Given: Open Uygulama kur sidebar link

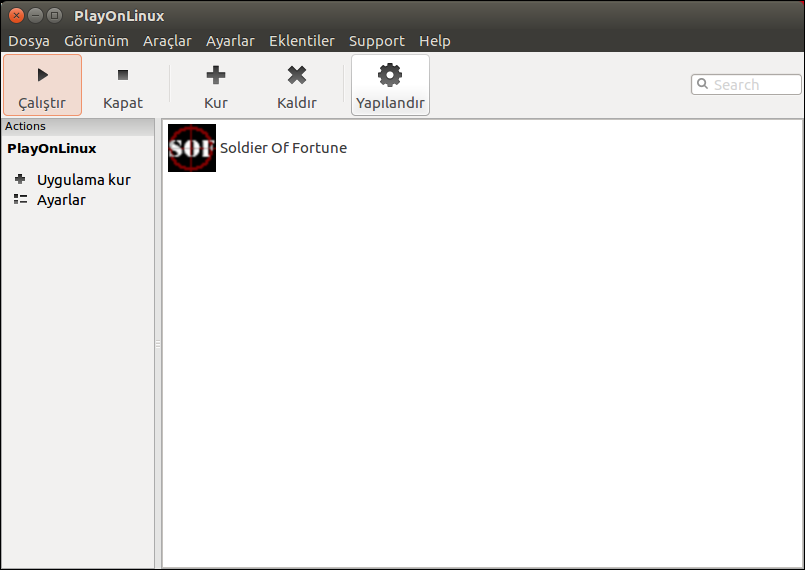Looking at the screenshot, I should click(x=84, y=180).
